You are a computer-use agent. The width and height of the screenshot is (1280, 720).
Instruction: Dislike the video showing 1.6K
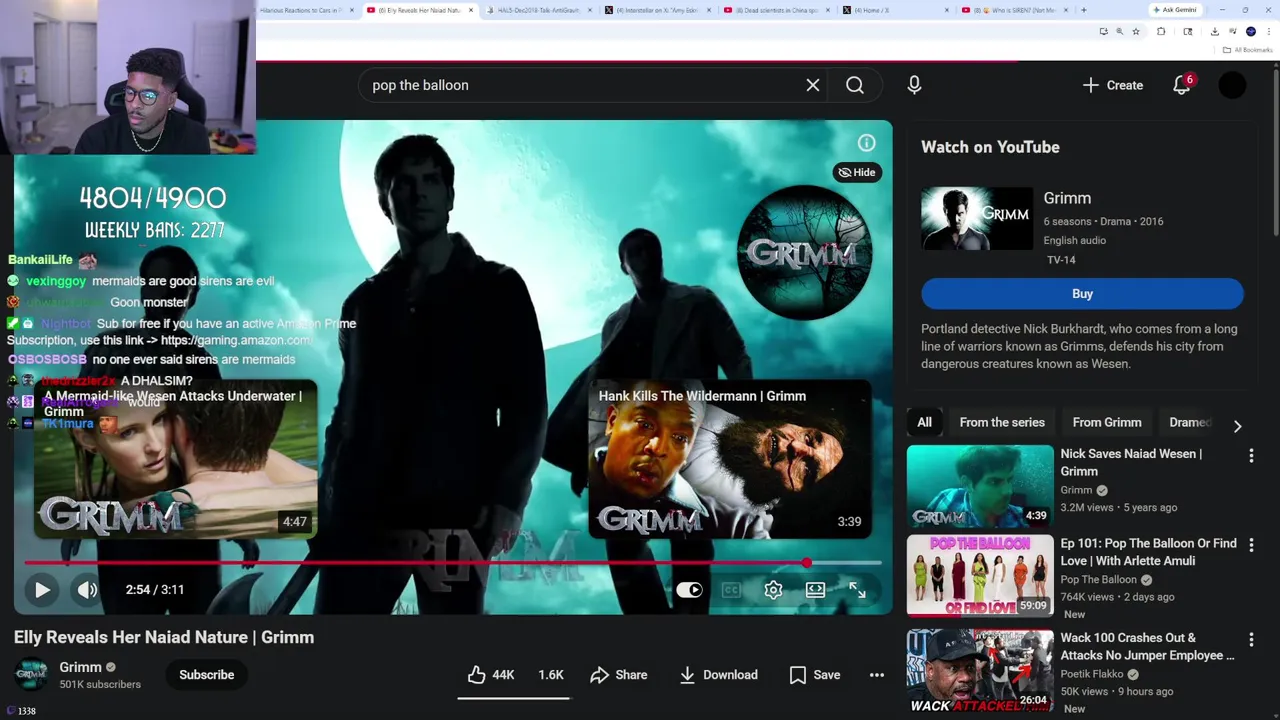550,675
